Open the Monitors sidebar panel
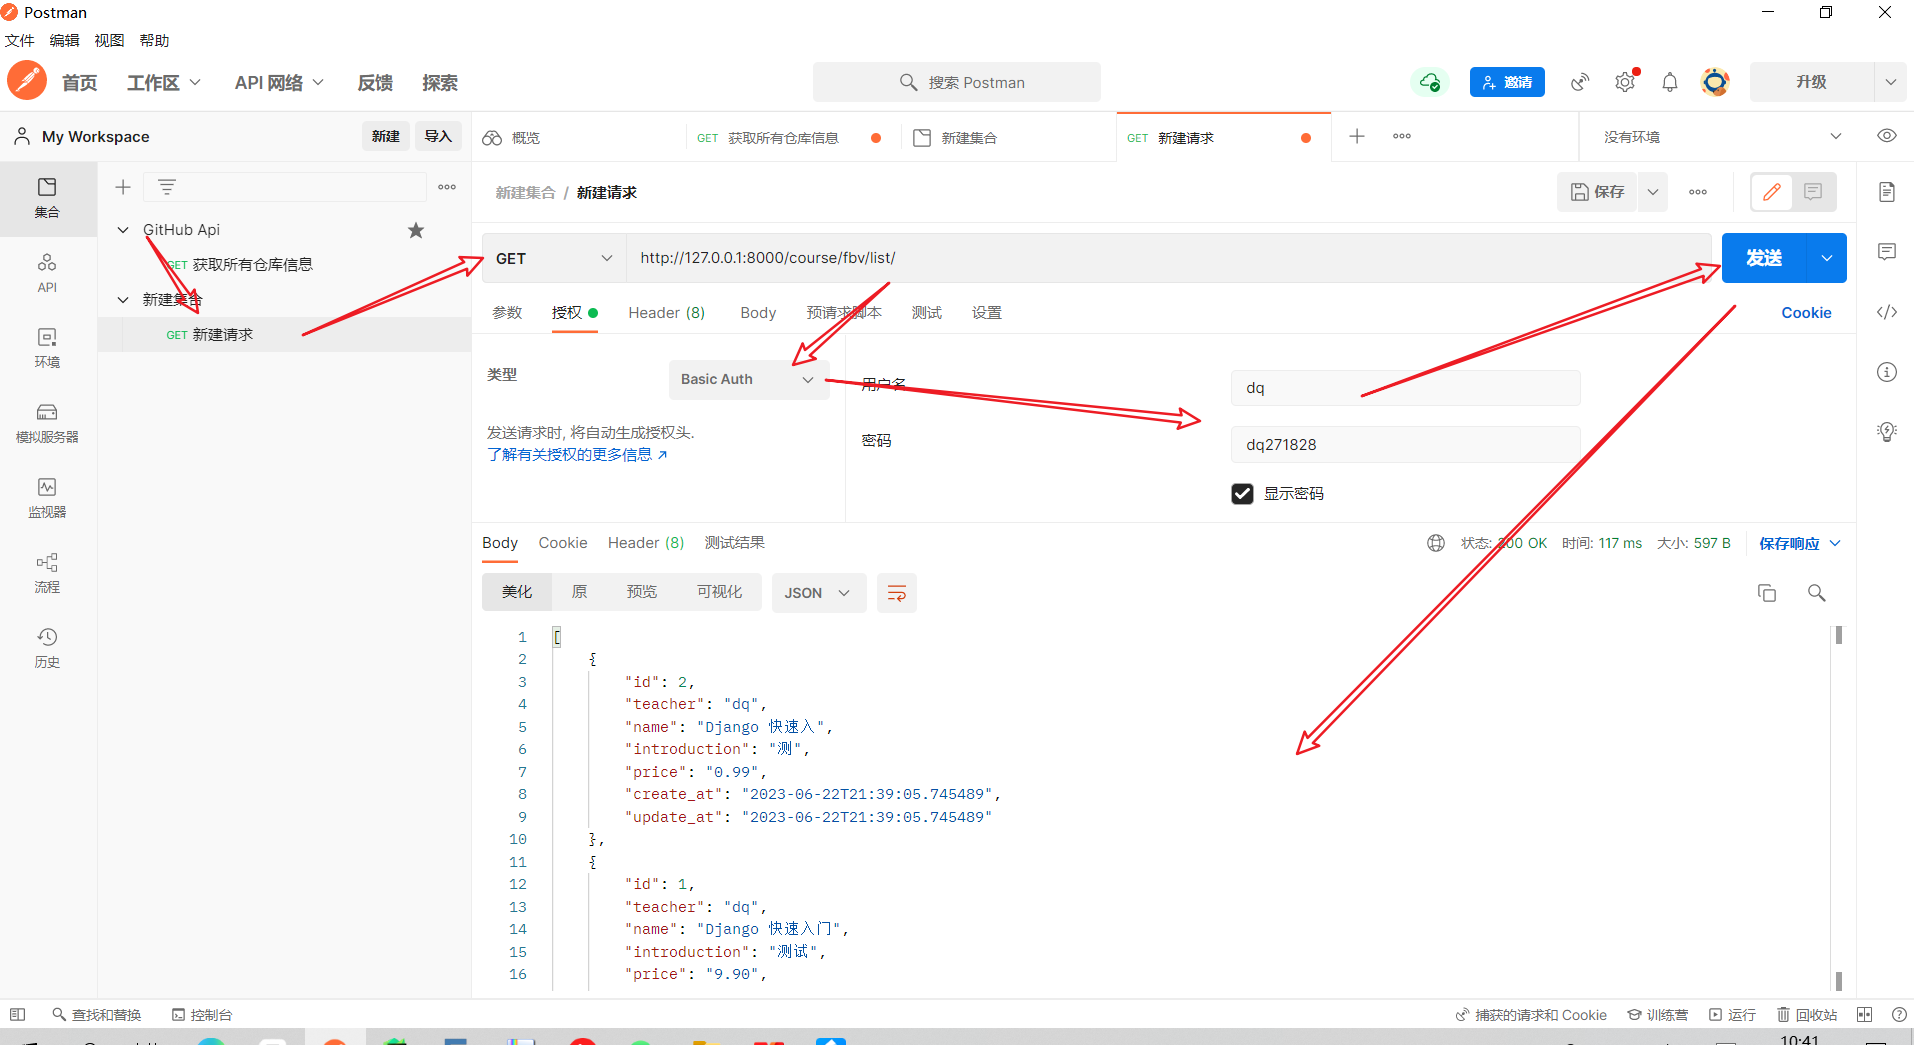This screenshot has width=1914, height=1045. [47, 498]
